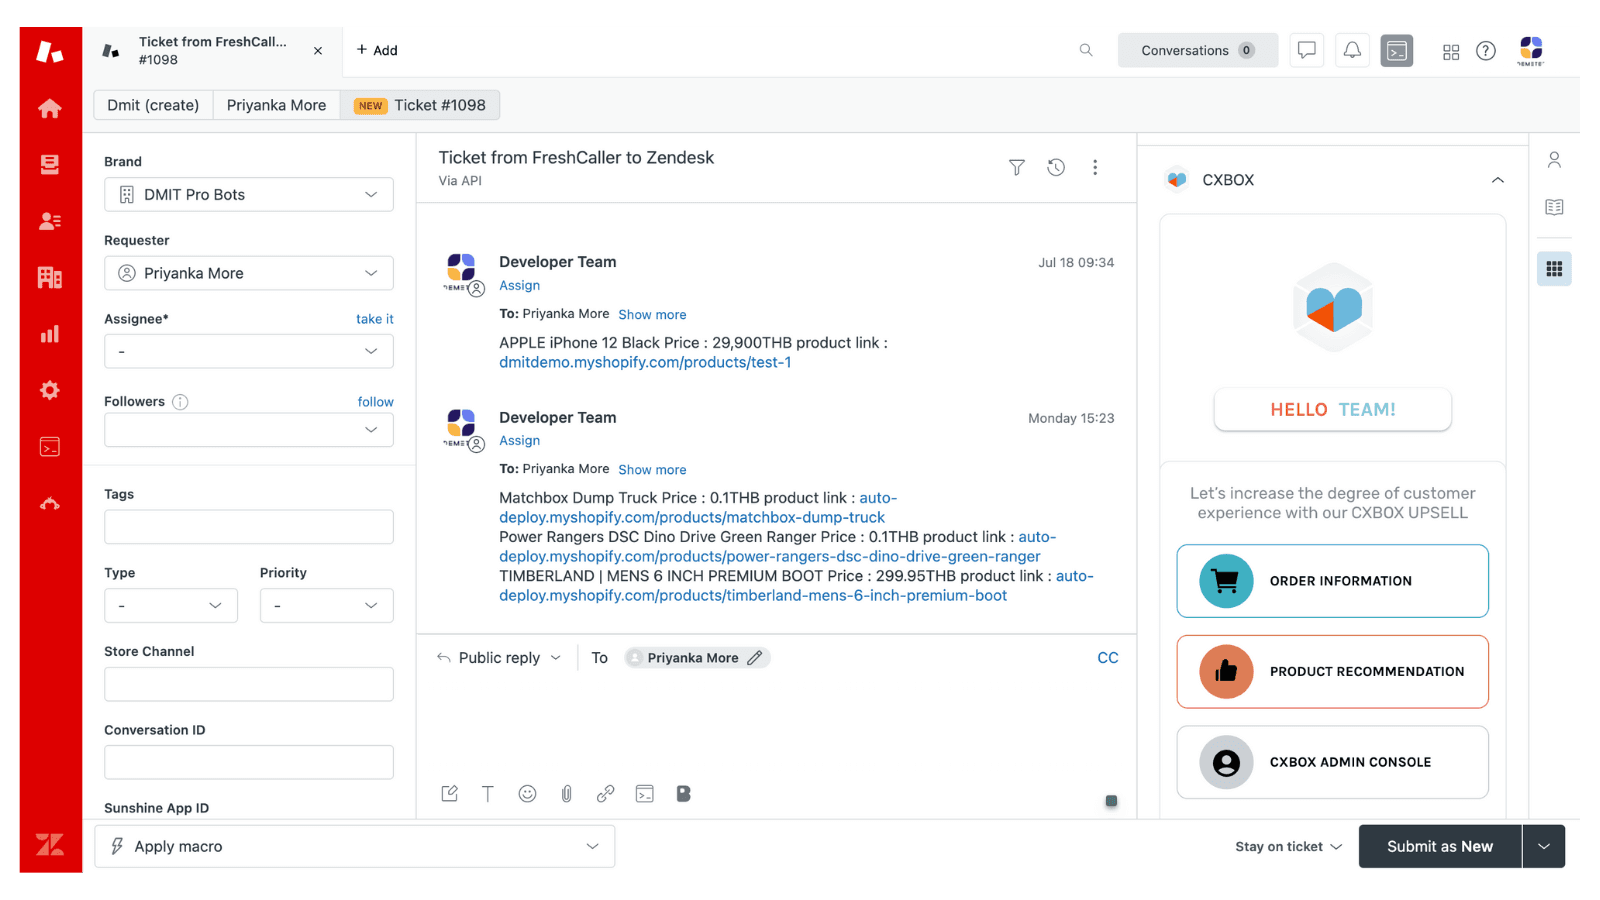Open the Reporting bar chart icon
The height and width of the screenshot is (900, 1600).
[x=50, y=334]
